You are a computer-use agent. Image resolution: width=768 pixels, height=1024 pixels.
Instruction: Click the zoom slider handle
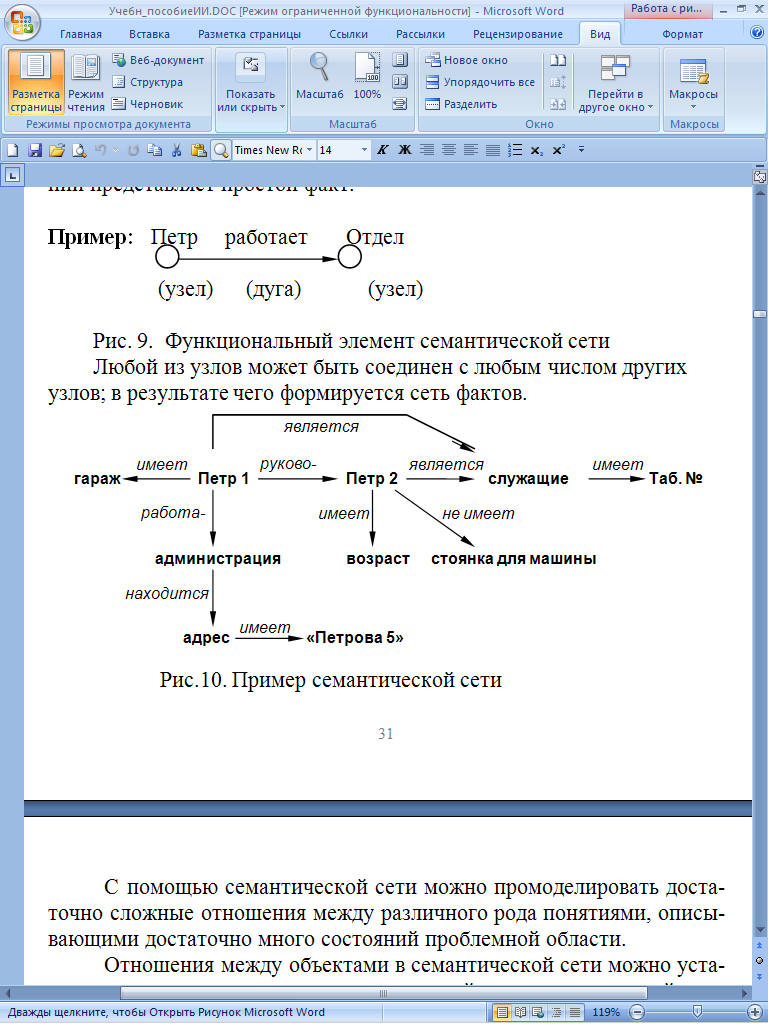pos(697,1013)
